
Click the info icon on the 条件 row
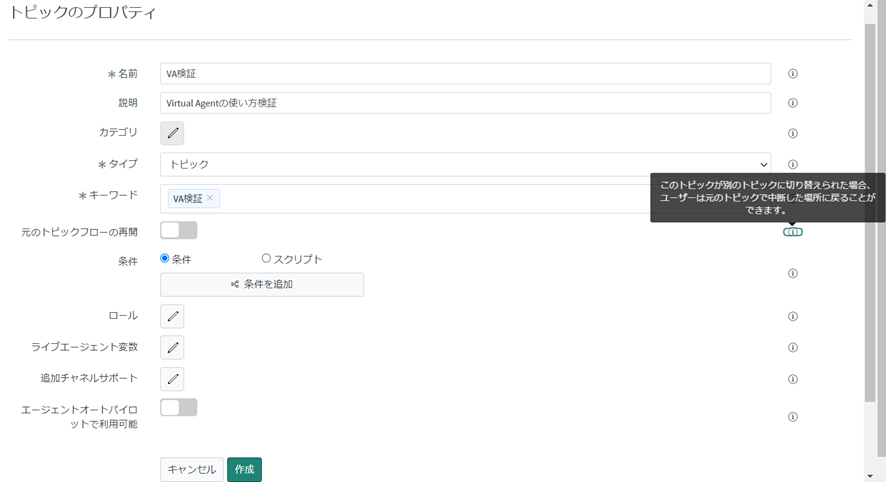click(793, 273)
